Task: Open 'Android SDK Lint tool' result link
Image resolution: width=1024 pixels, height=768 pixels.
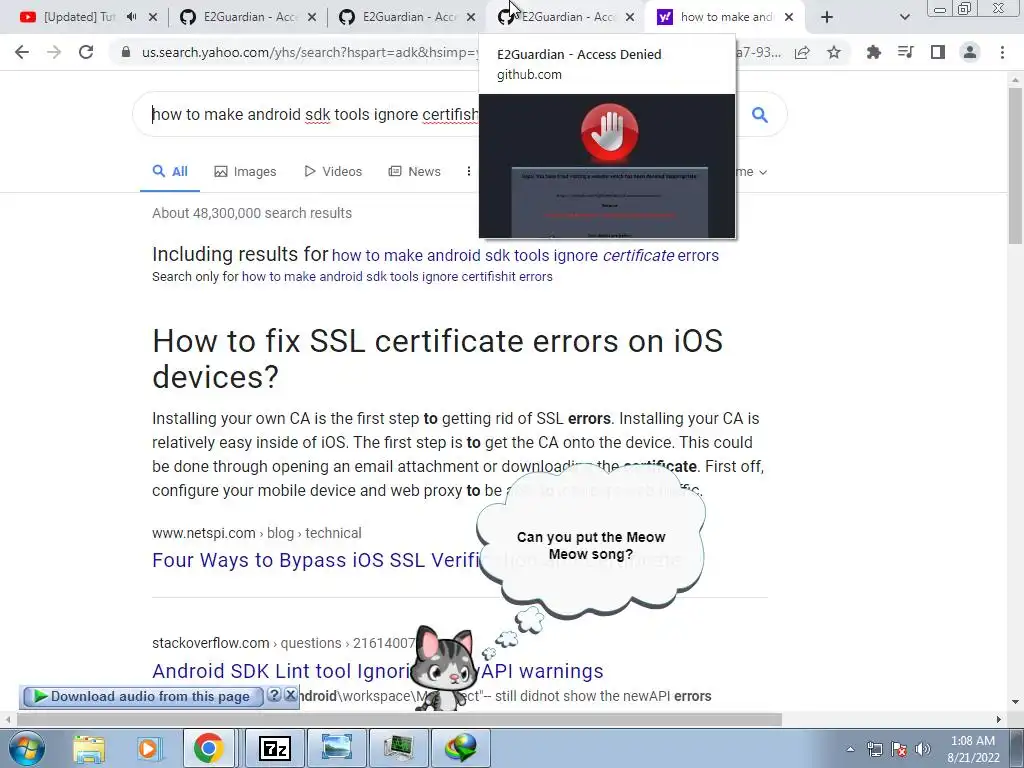Action: tap(377, 671)
